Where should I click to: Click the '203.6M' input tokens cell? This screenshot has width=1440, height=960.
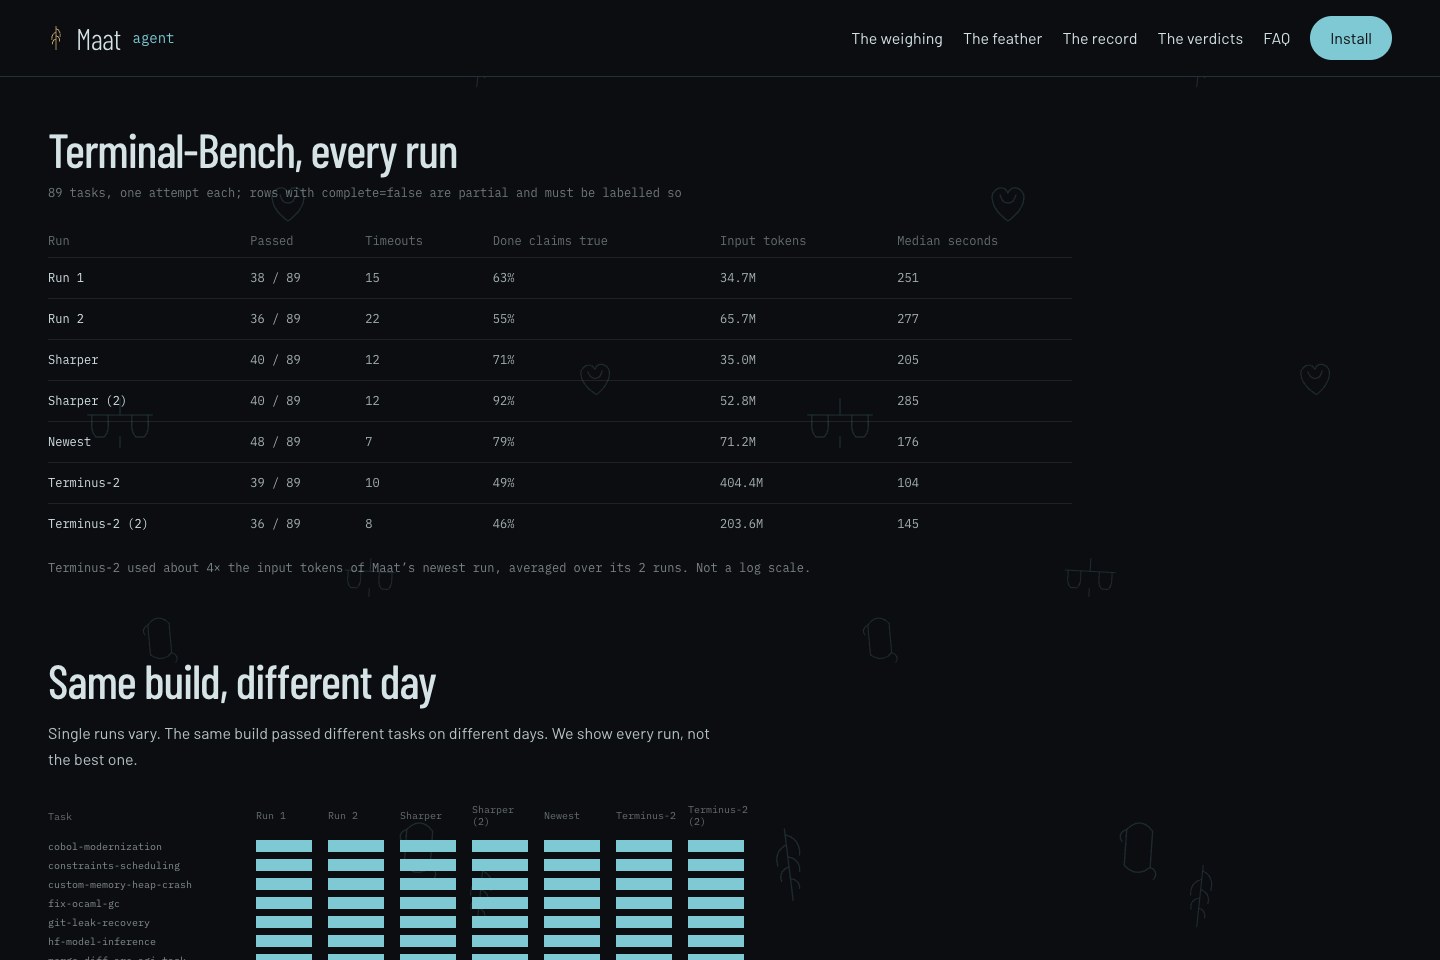[741, 524]
